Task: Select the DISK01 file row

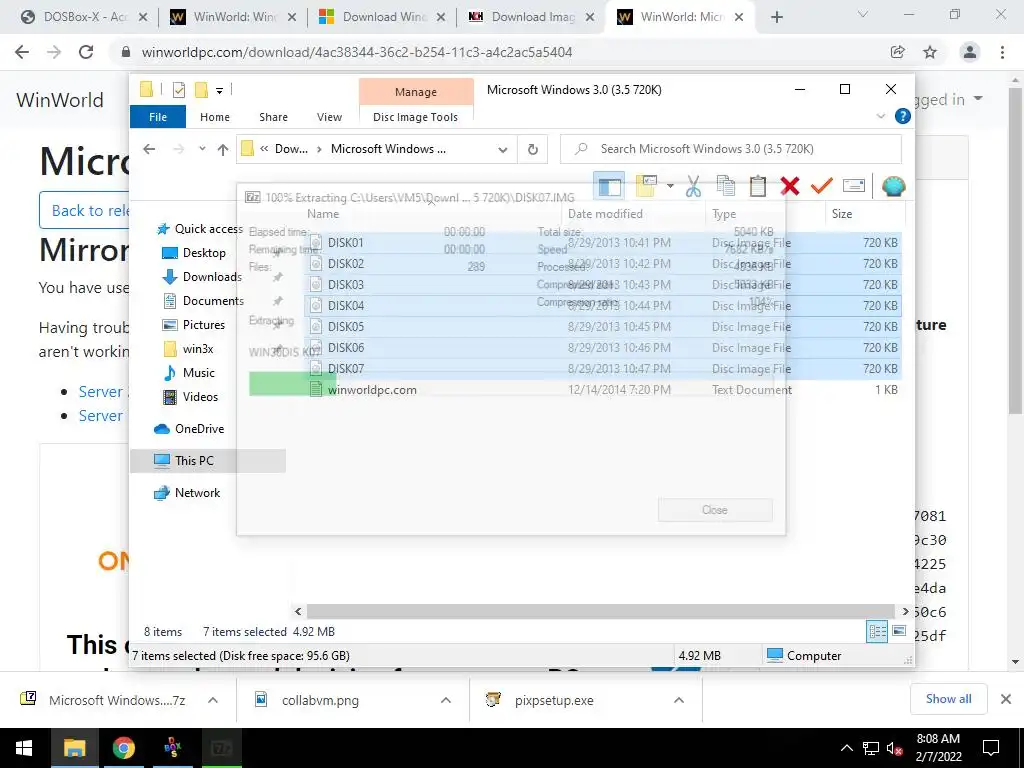Action: (603, 242)
